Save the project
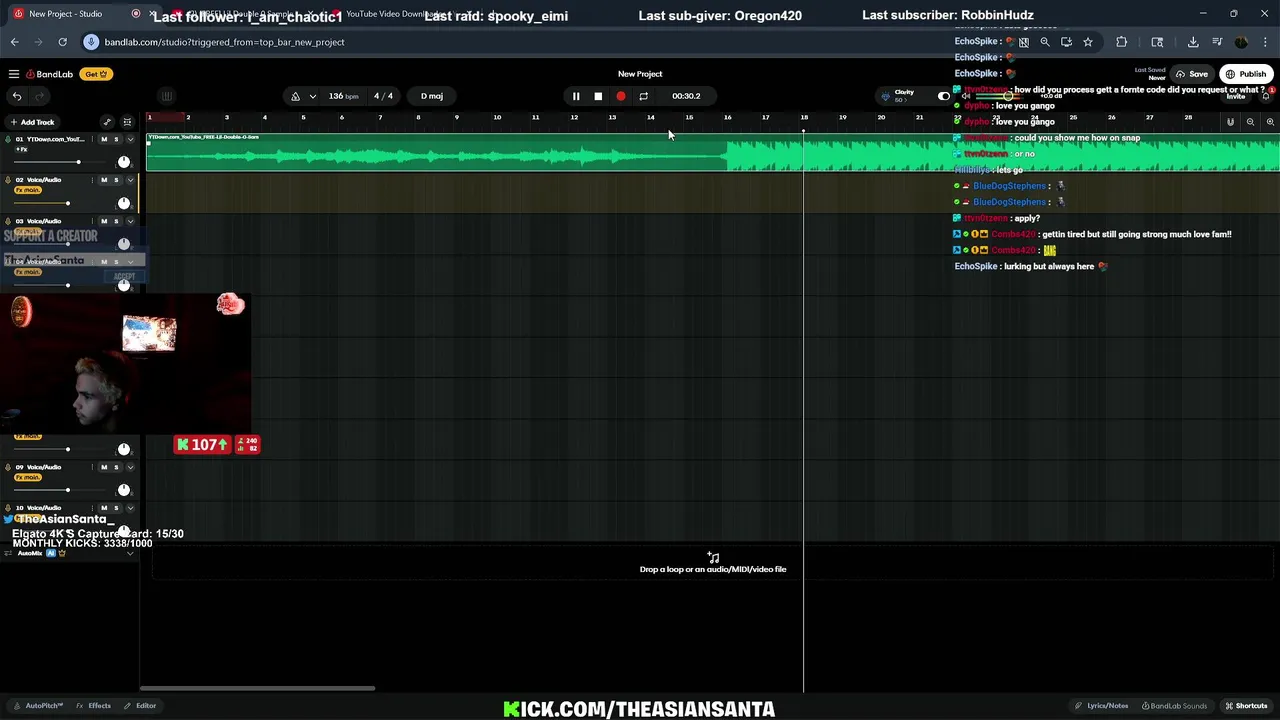Image resolution: width=1280 pixels, height=720 pixels. pos(1192,74)
